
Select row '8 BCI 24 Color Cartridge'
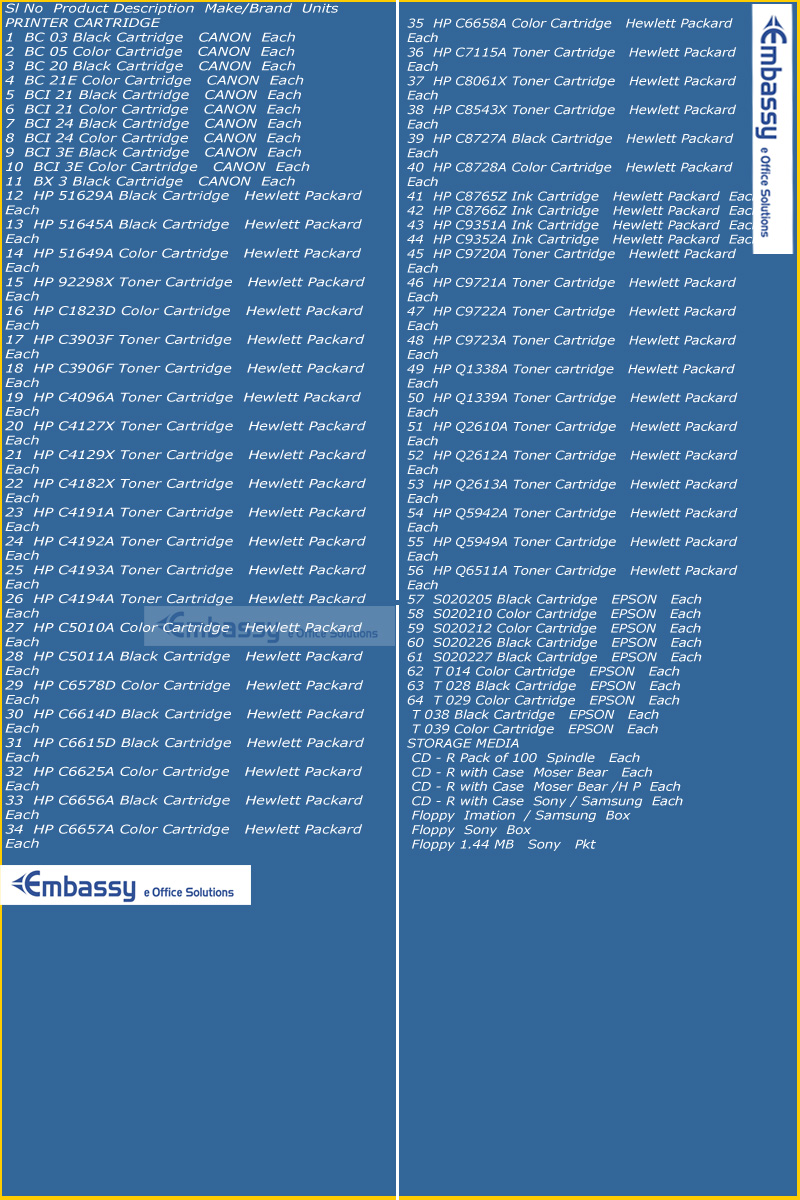tap(153, 138)
